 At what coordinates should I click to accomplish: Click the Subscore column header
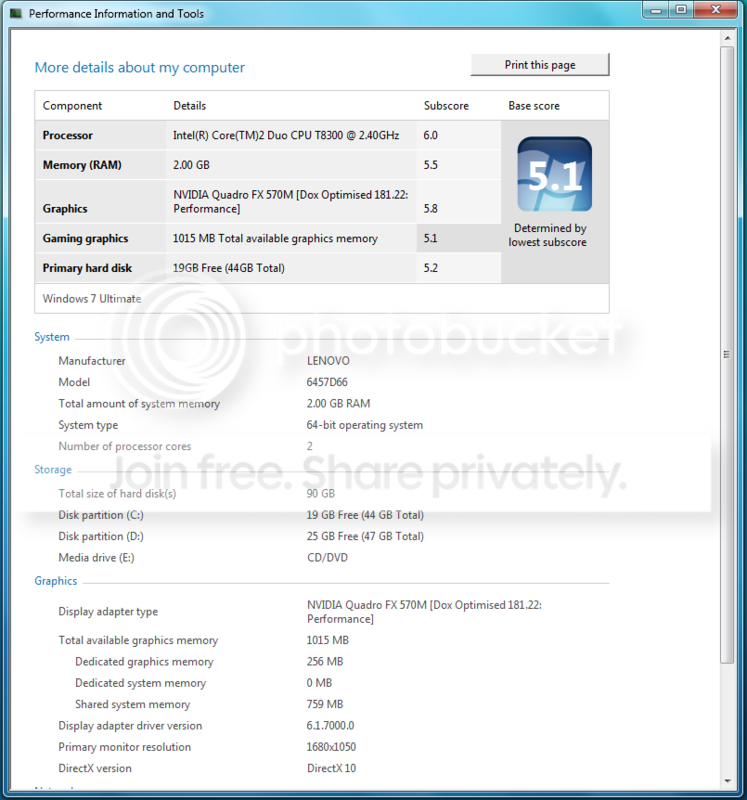[x=446, y=106]
